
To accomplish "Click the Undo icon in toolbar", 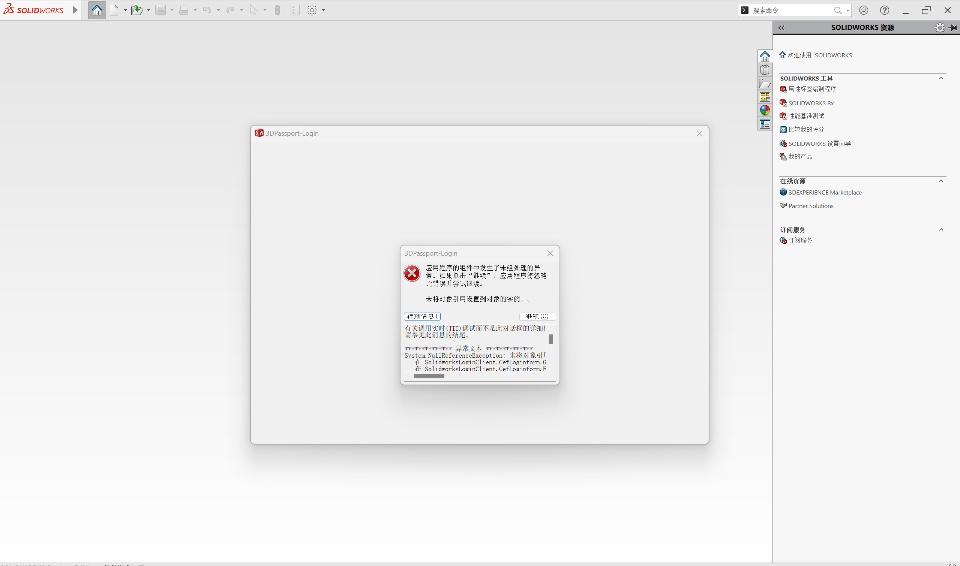I will point(207,10).
